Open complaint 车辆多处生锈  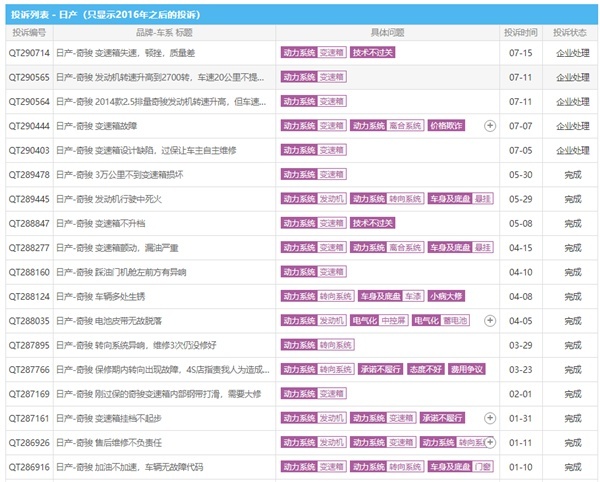coord(101,296)
